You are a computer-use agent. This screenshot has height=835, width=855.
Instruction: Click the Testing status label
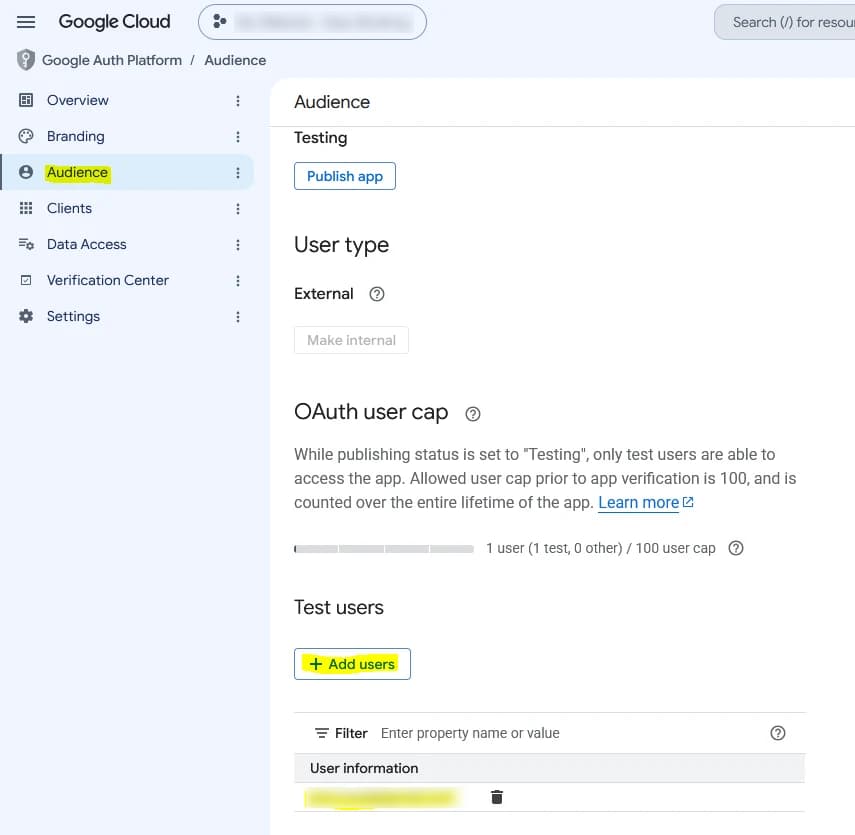coord(321,137)
